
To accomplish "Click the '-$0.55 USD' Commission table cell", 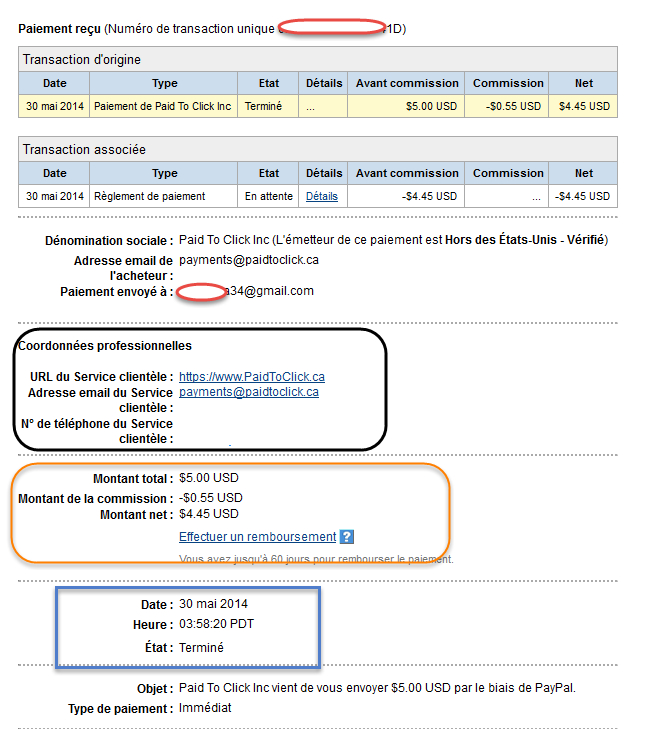I will [506, 106].
